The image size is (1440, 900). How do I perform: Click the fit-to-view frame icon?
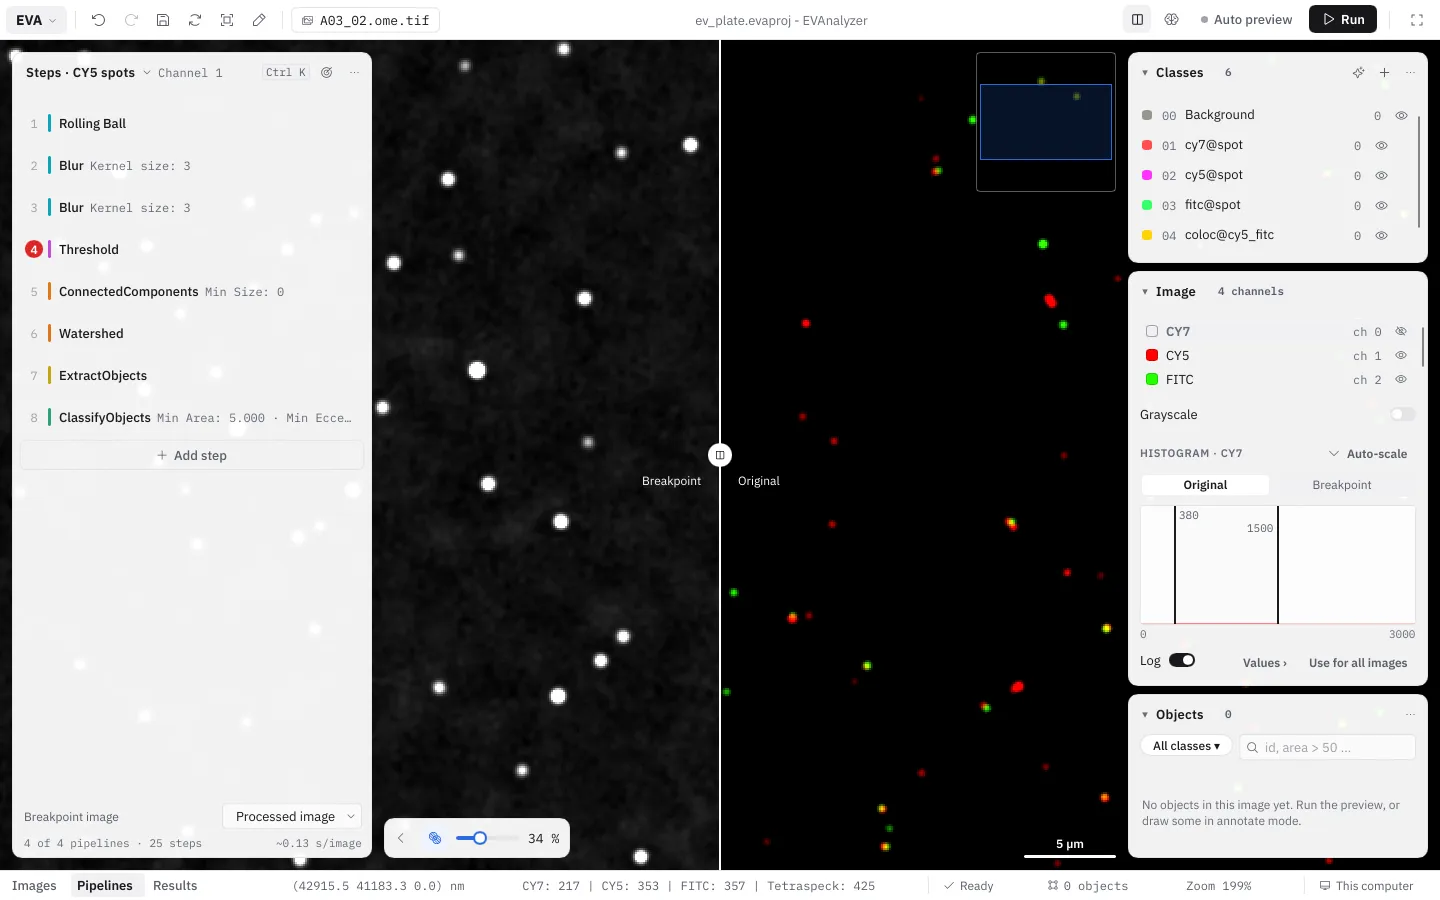click(x=227, y=20)
